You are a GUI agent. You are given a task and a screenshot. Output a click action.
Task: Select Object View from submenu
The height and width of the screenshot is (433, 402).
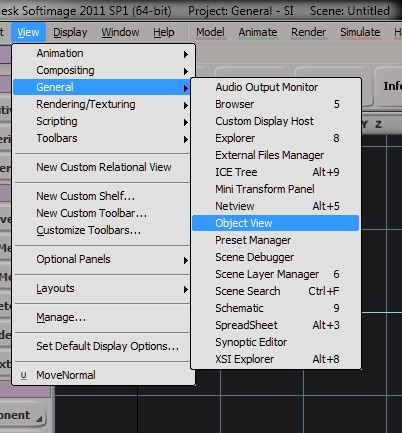pos(276,223)
